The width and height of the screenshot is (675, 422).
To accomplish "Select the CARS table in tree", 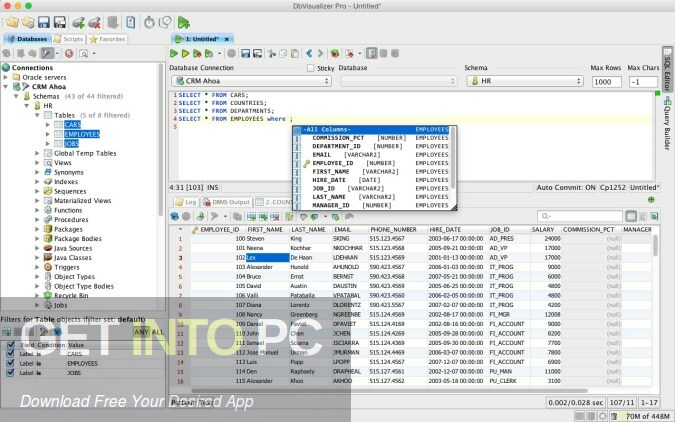I will tap(72, 124).
